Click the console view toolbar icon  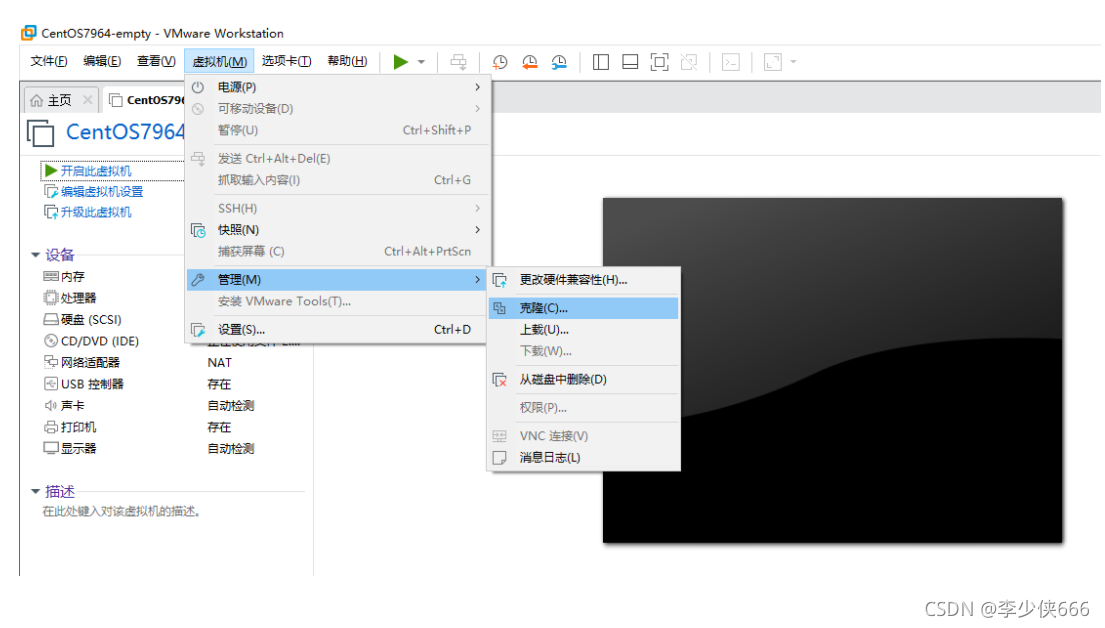tap(731, 62)
